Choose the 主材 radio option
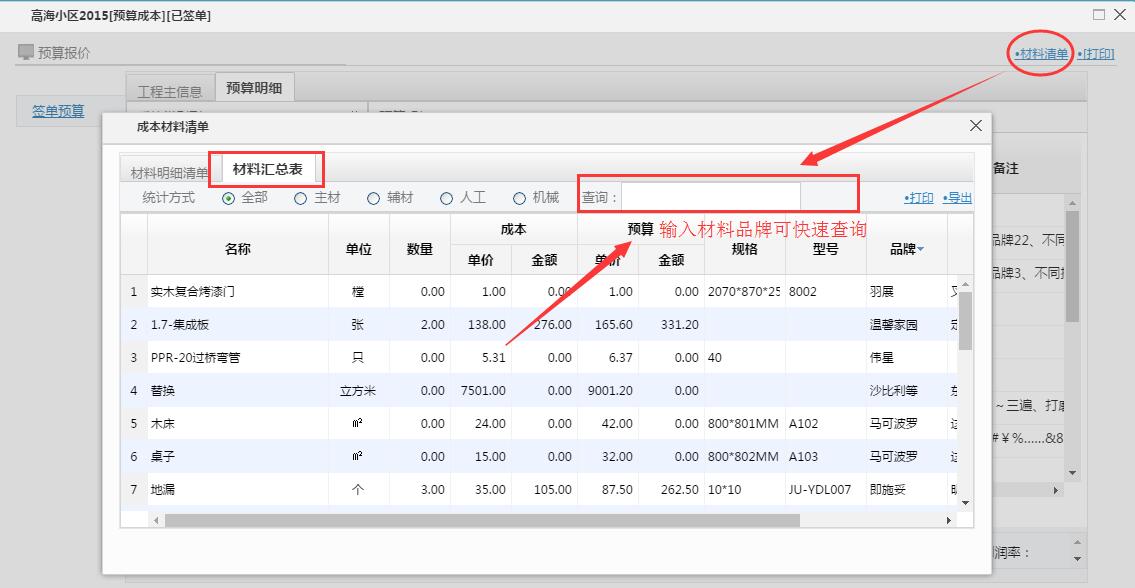Image resolution: width=1135 pixels, height=588 pixels. pos(300,198)
